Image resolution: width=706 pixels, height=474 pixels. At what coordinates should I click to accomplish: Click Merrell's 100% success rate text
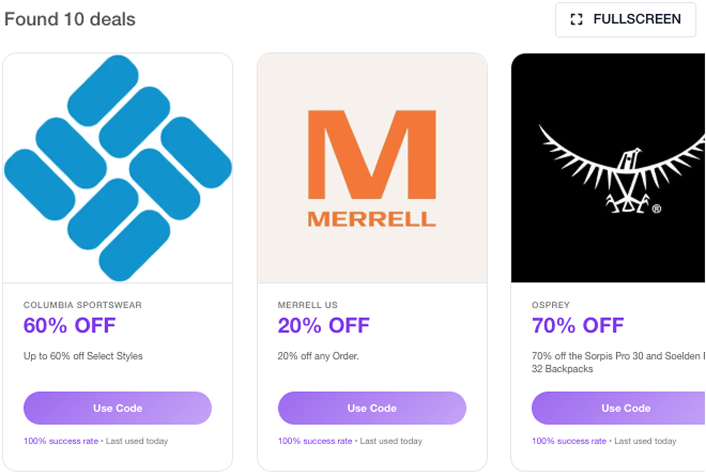[314, 441]
